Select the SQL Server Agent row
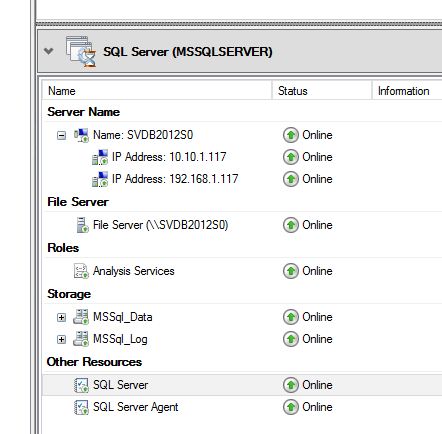The width and height of the screenshot is (442, 434). pos(136,407)
